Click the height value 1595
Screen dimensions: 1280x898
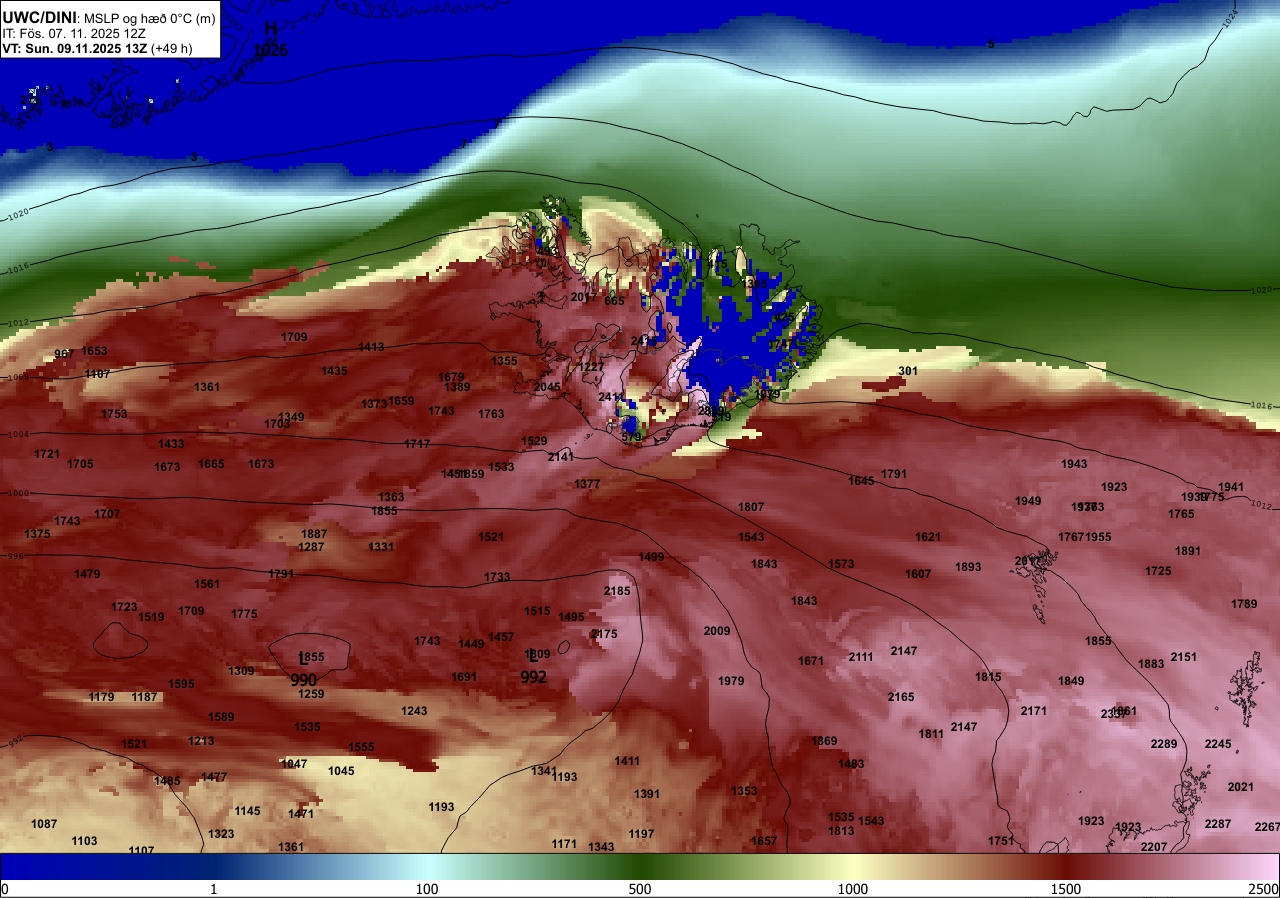pyautogui.click(x=181, y=684)
